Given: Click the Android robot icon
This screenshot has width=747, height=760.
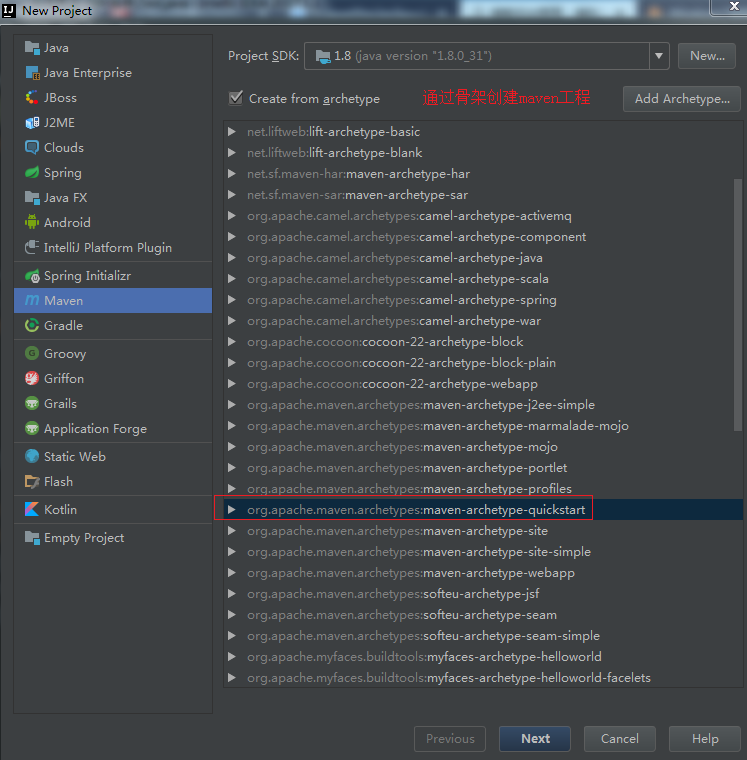Looking at the screenshot, I should click(32, 222).
